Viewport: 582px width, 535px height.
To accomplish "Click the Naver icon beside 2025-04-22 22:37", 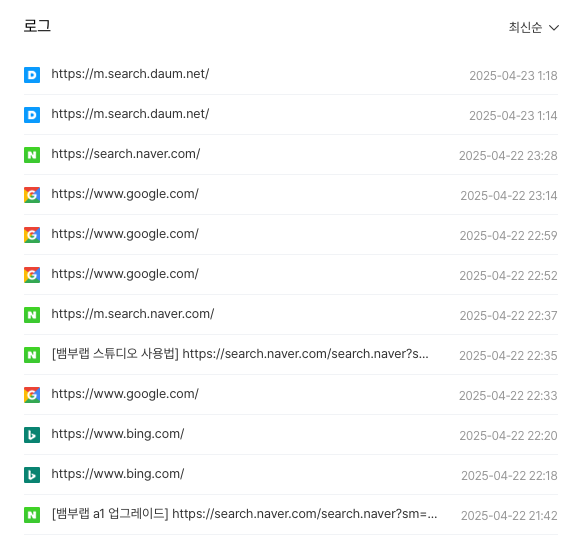I will point(32,315).
